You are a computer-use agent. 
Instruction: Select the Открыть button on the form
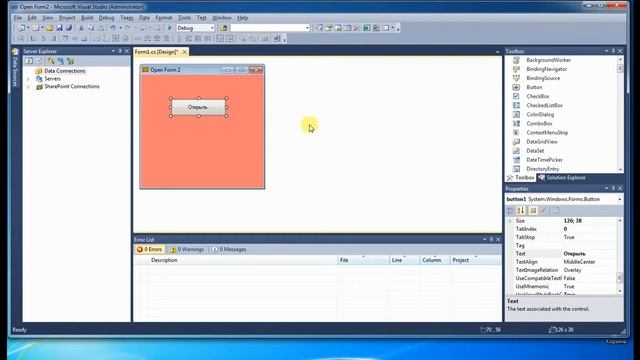pos(198,107)
